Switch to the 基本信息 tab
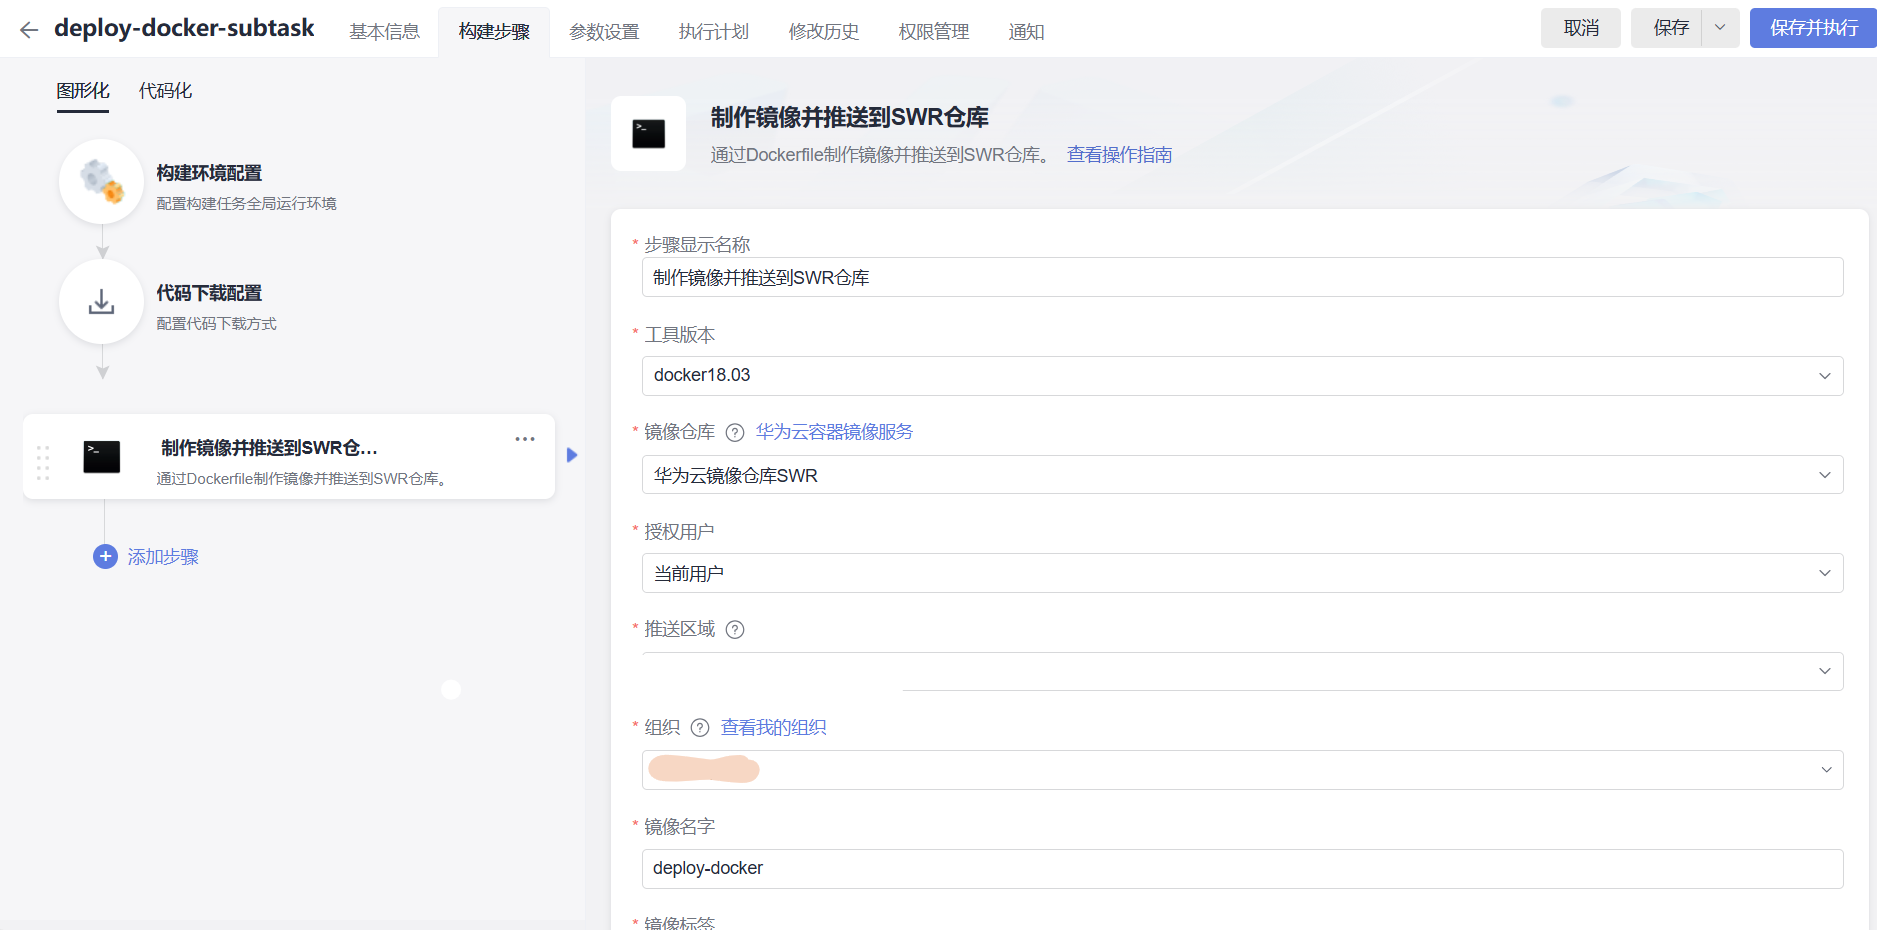 (385, 32)
